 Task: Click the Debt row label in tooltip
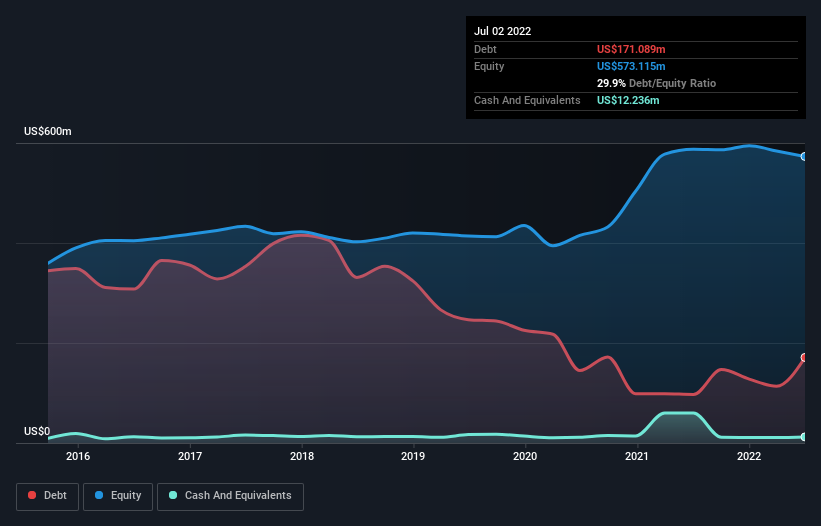(x=485, y=49)
